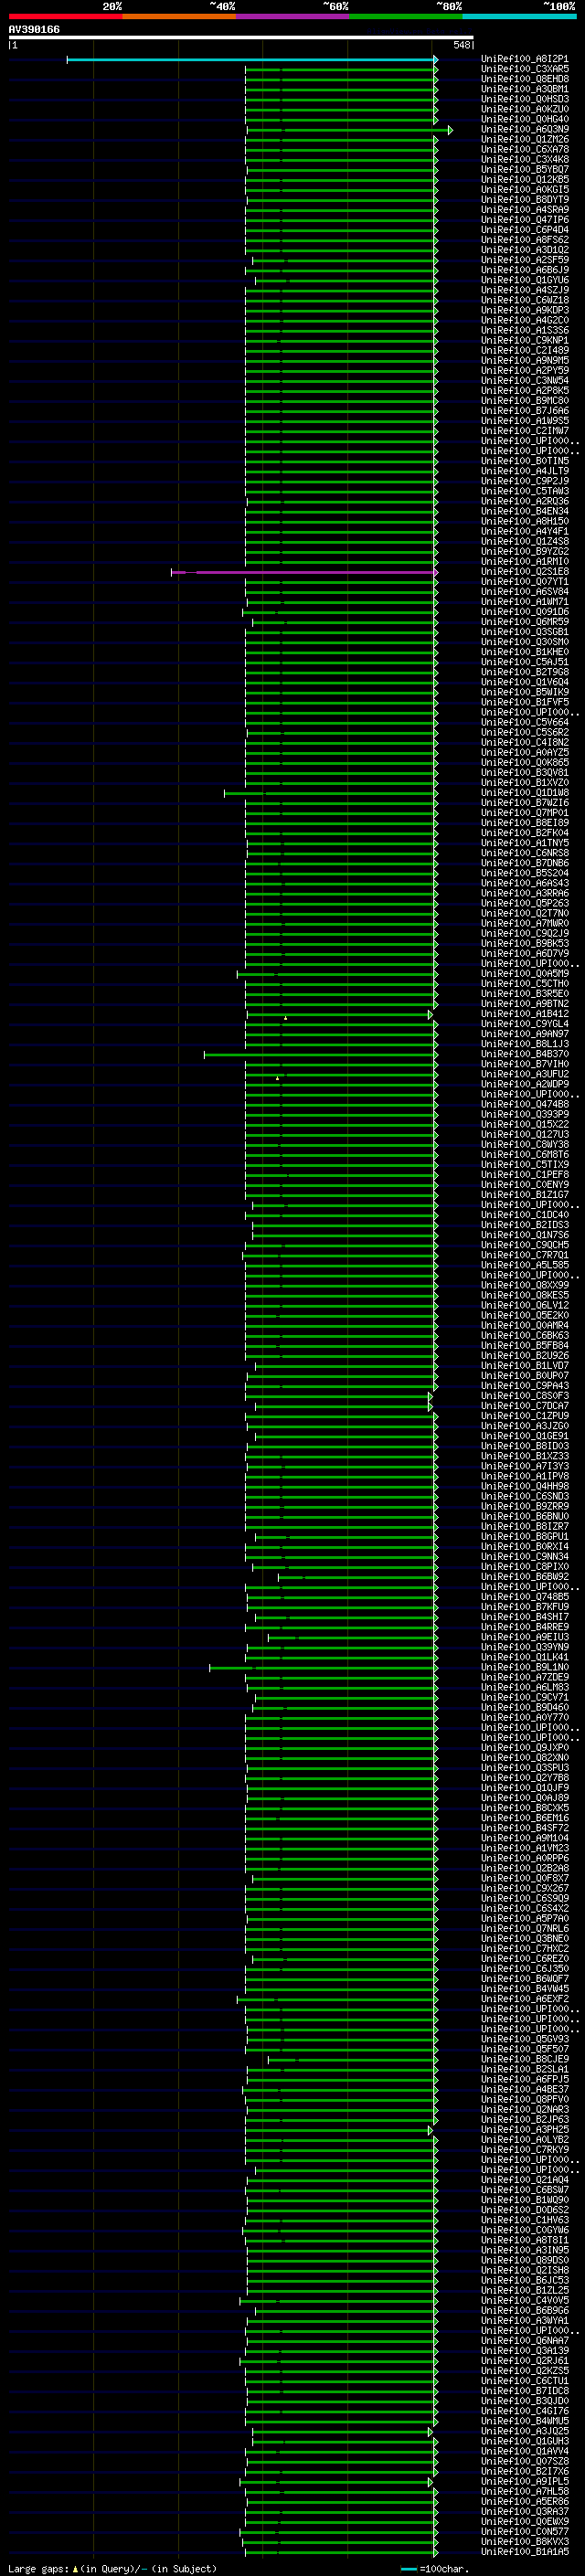This screenshot has width=585, height=2576.
Task: Open hit UniRef100_Q12KB5
Action: pyautogui.click(x=524, y=179)
